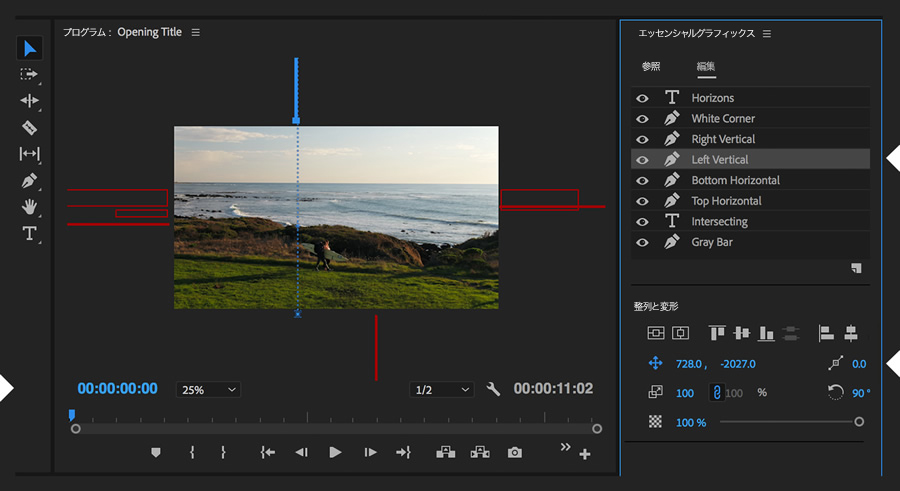
Task: Choose the Type tool
Action: [x=30, y=234]
